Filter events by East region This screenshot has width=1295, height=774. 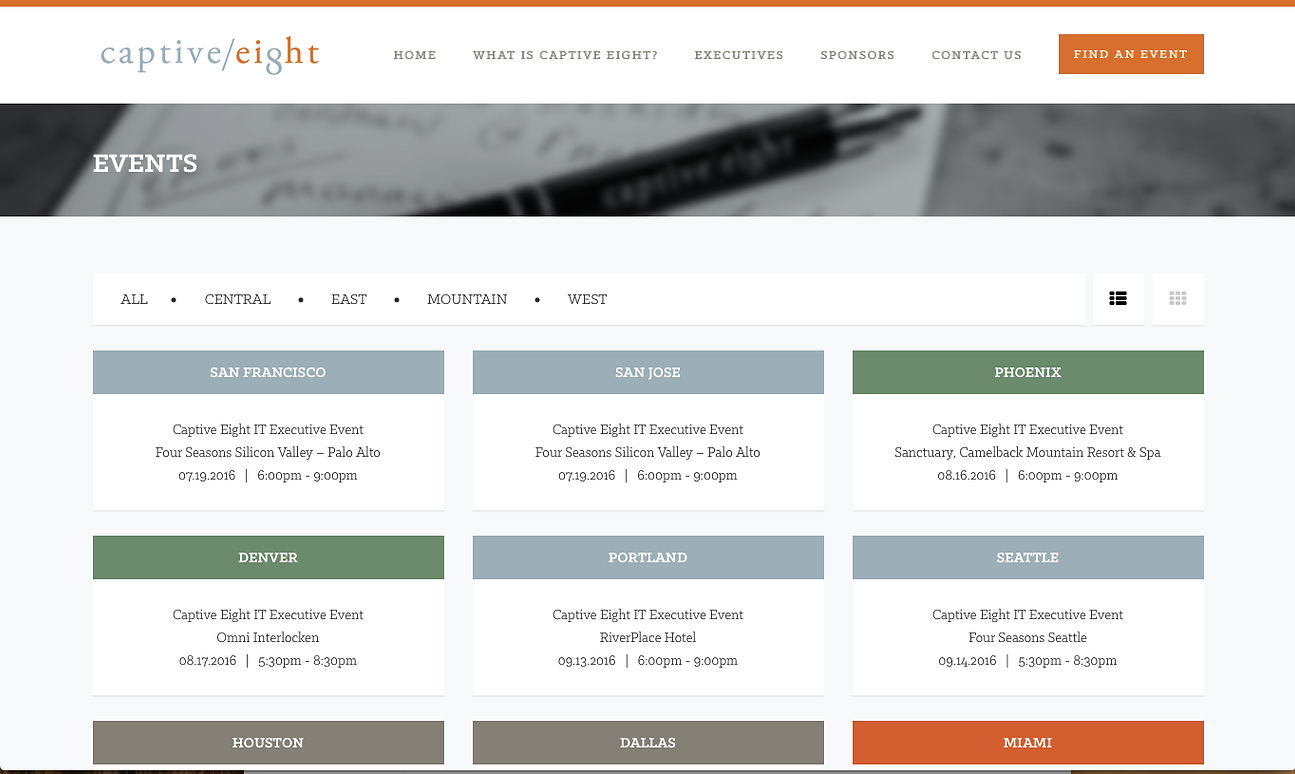349,299
